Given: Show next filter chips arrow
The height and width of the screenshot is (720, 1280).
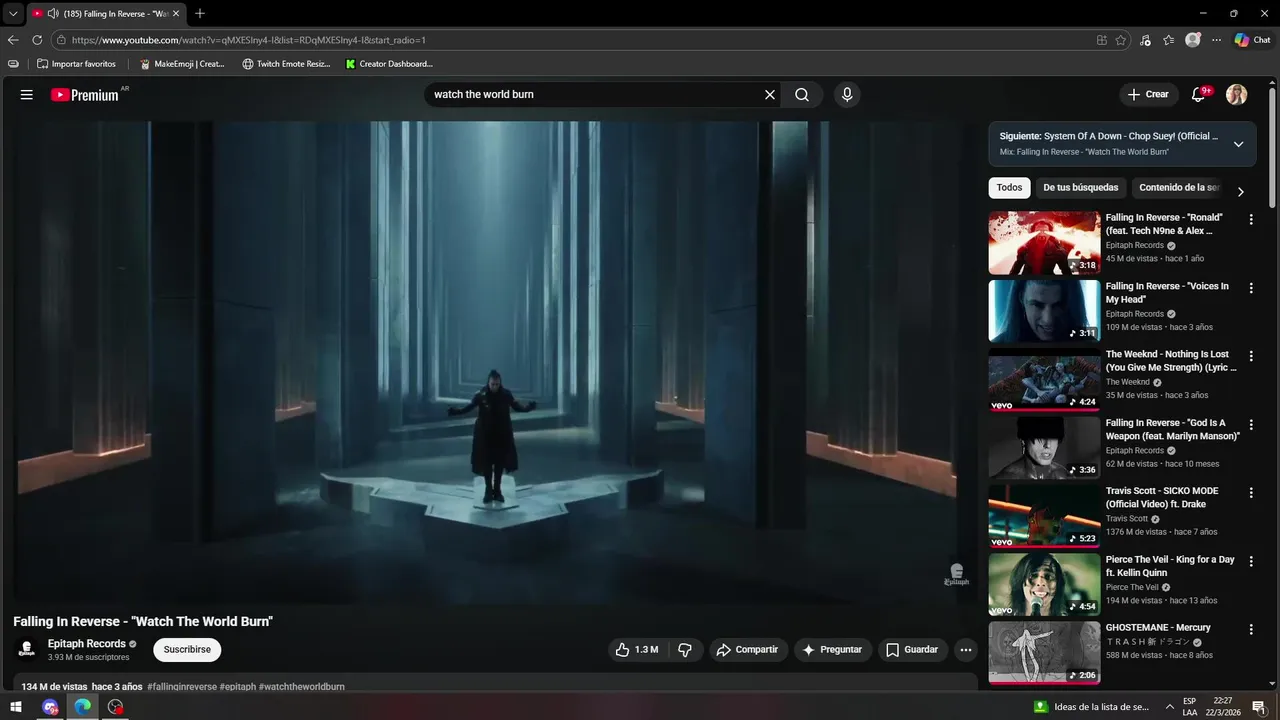Looking at the screenshot, I should tap(1241, 191).
